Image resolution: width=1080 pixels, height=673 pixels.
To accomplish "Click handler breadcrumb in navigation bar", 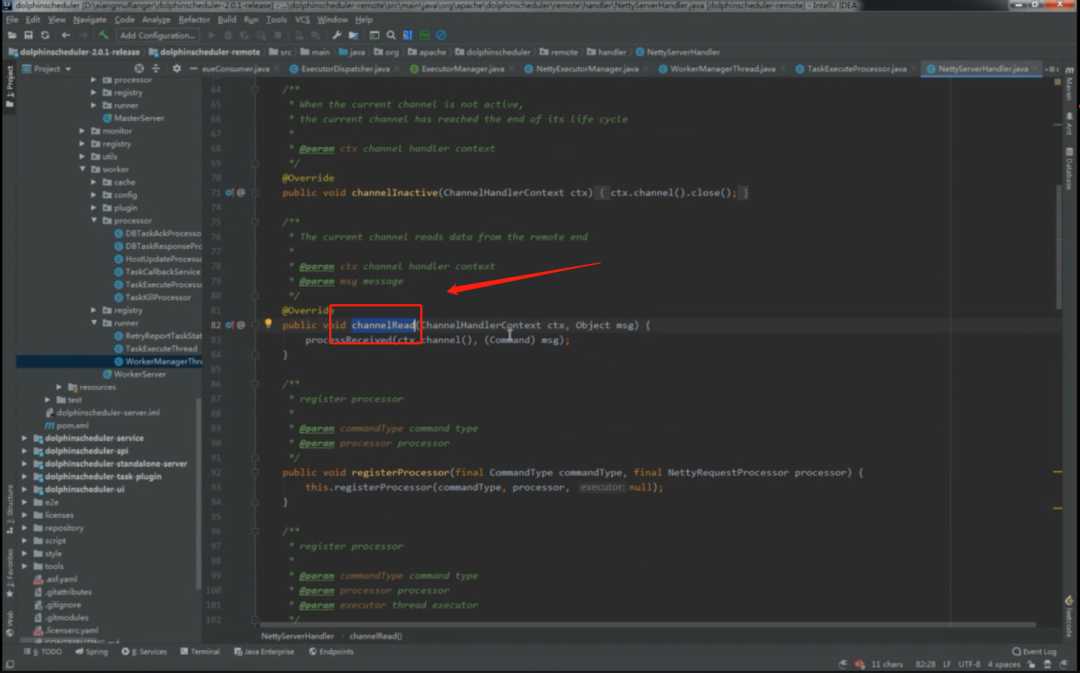I will click(607, 52).
